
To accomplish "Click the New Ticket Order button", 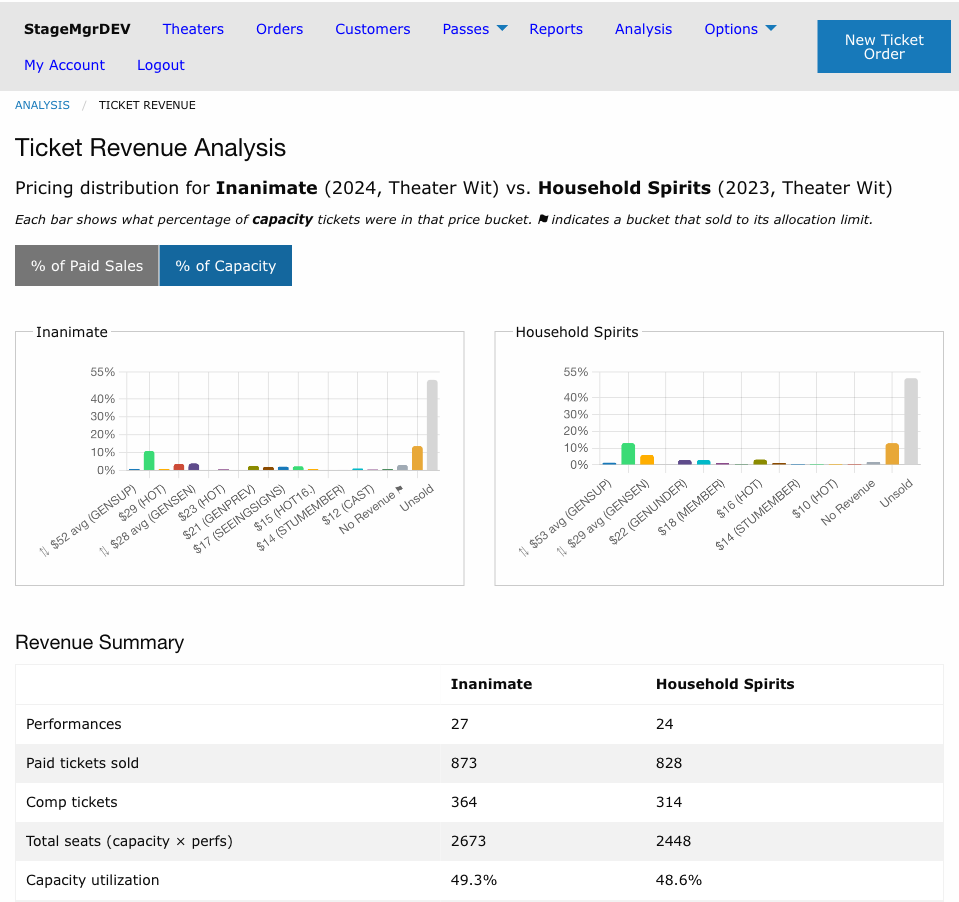I will pos(884,46).
